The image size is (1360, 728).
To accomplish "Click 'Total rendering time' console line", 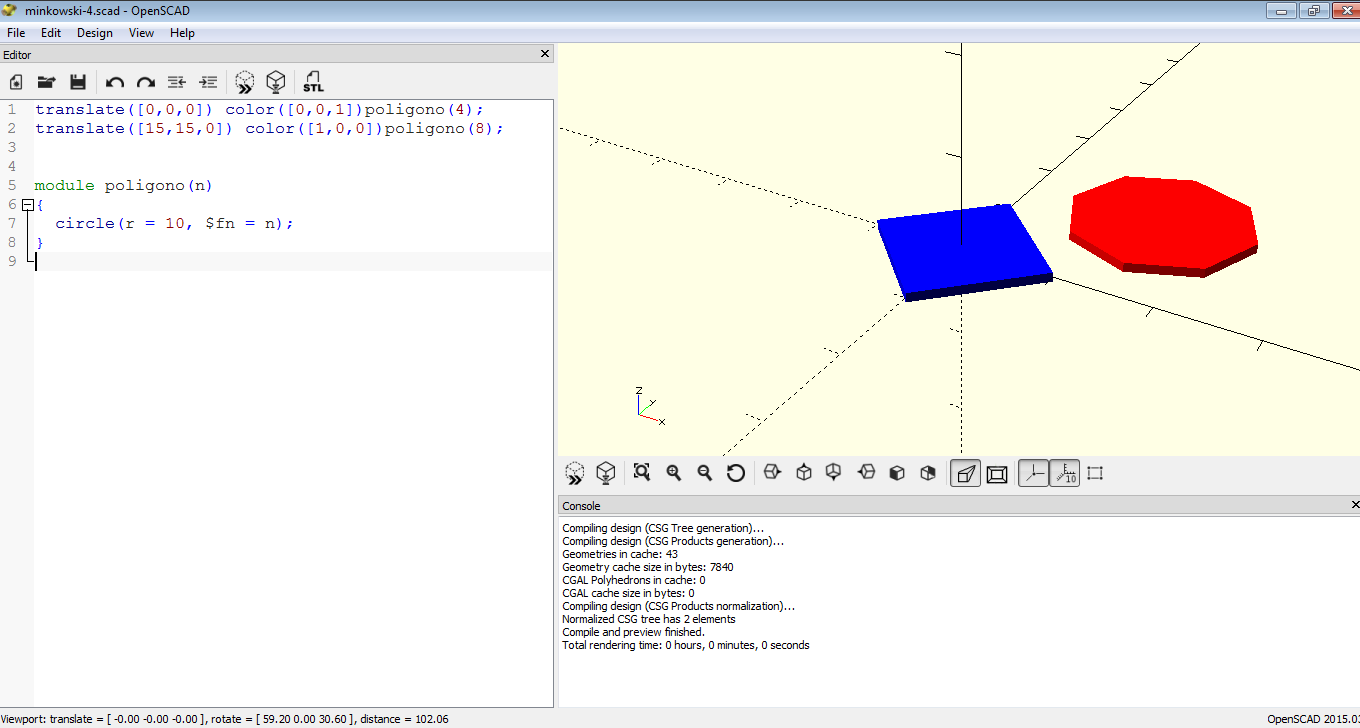I will [686, 645].
